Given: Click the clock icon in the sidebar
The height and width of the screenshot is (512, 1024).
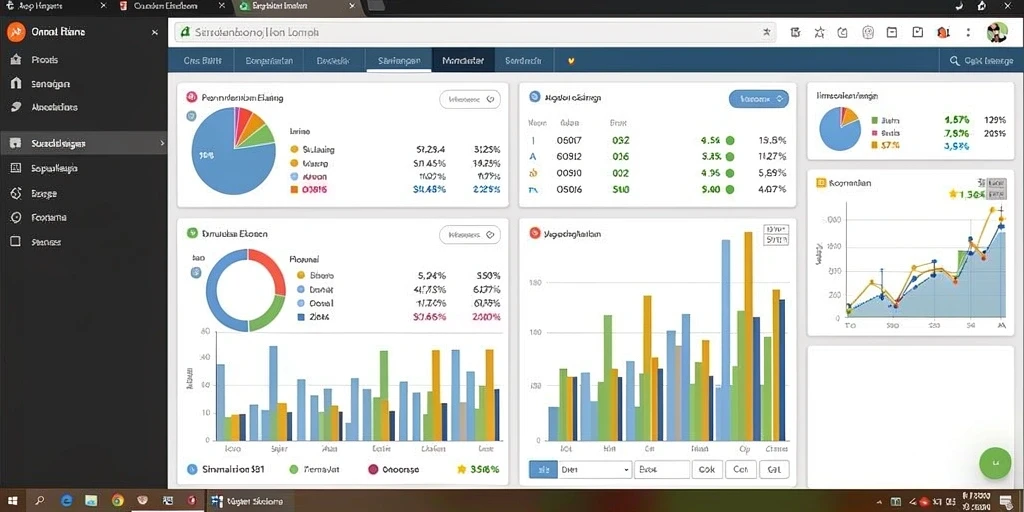Looking at the screenshot, I should (x=16, y=217).
